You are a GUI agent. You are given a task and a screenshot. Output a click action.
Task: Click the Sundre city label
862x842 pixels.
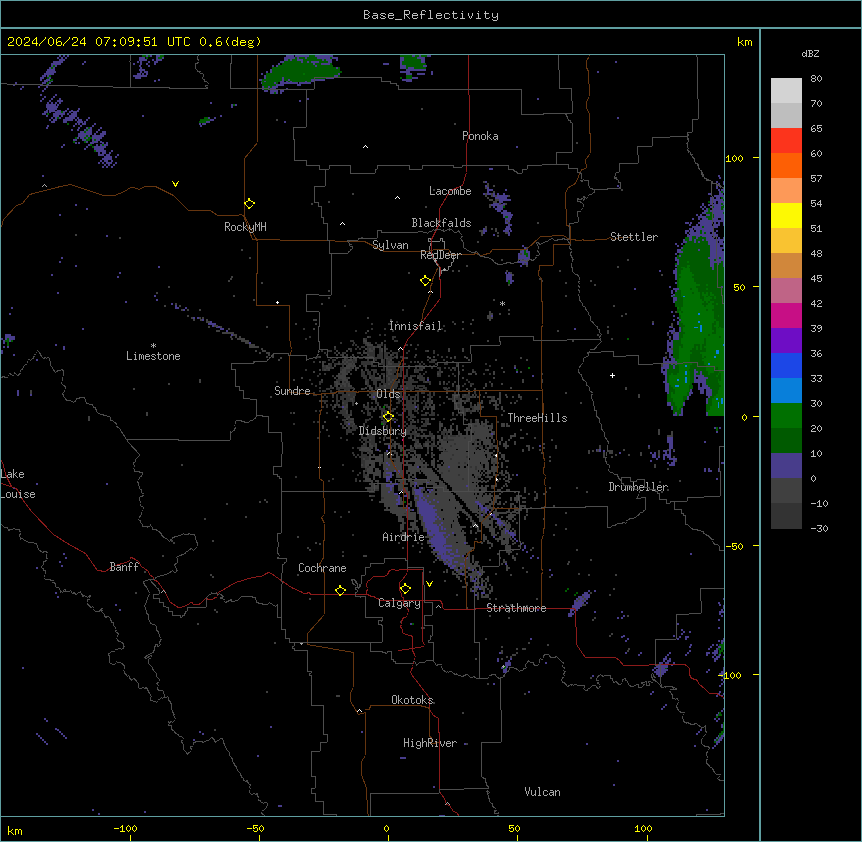point(292,391)
